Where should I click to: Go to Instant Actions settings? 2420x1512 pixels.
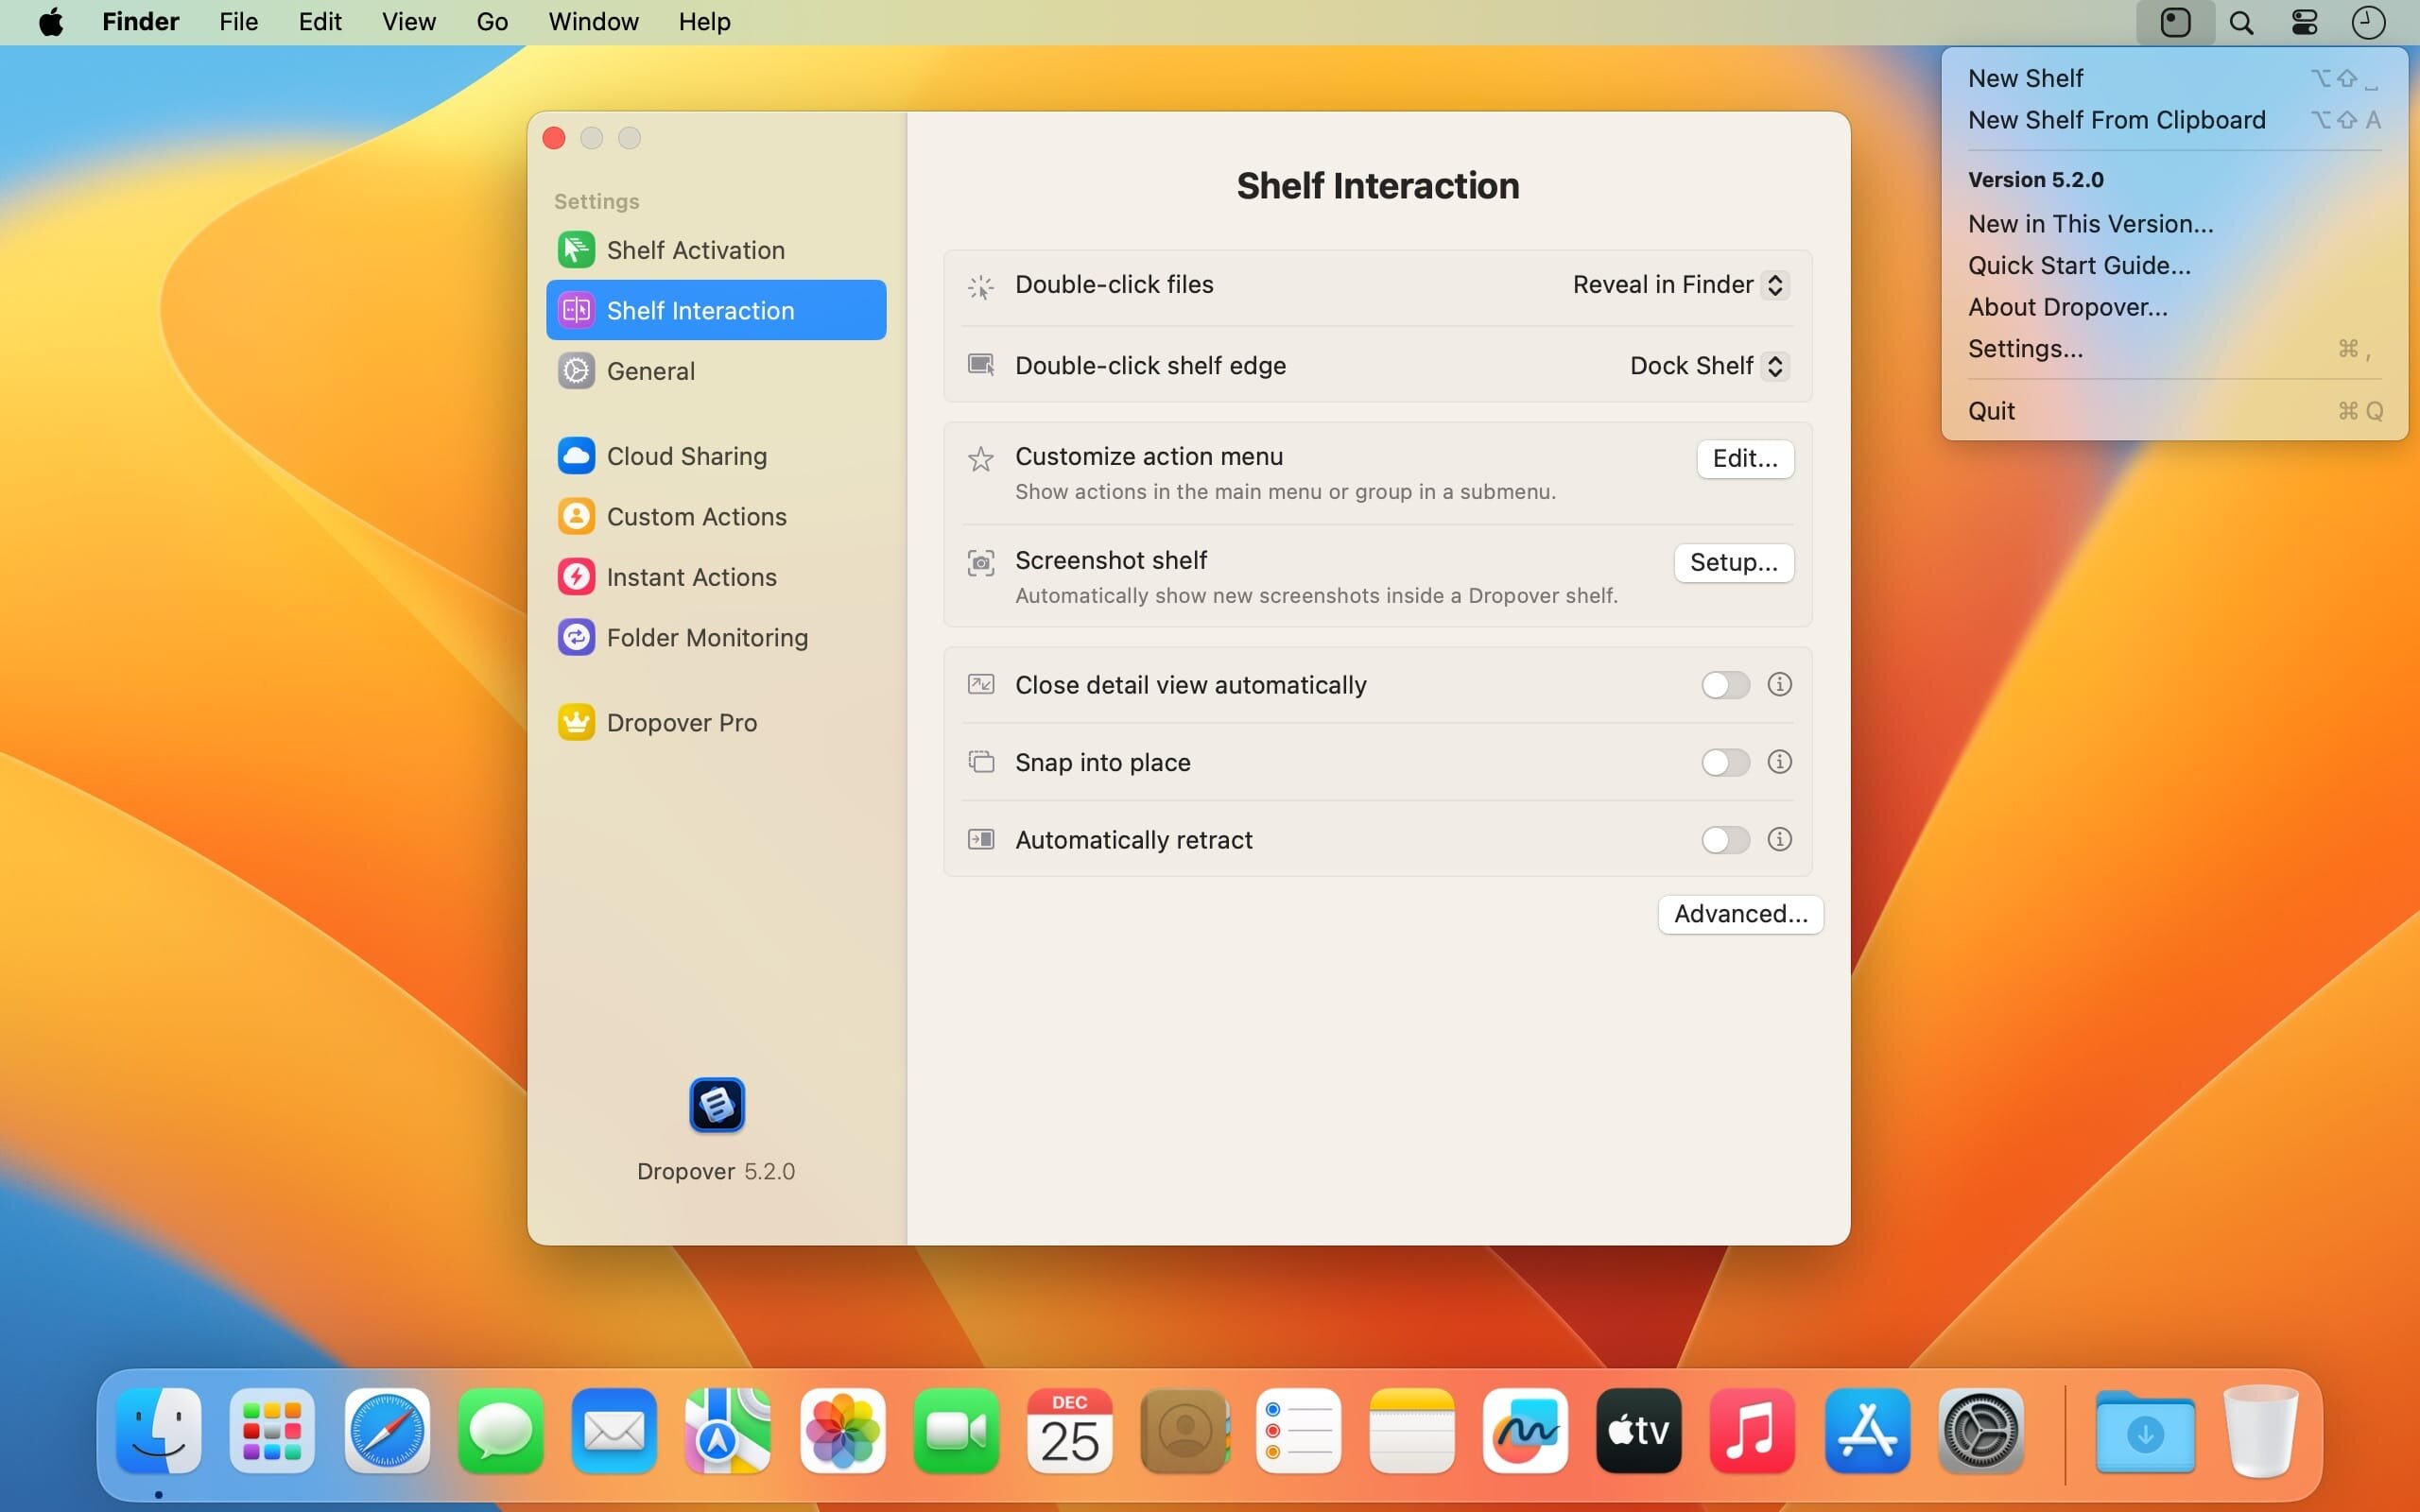tap(691, 577)
